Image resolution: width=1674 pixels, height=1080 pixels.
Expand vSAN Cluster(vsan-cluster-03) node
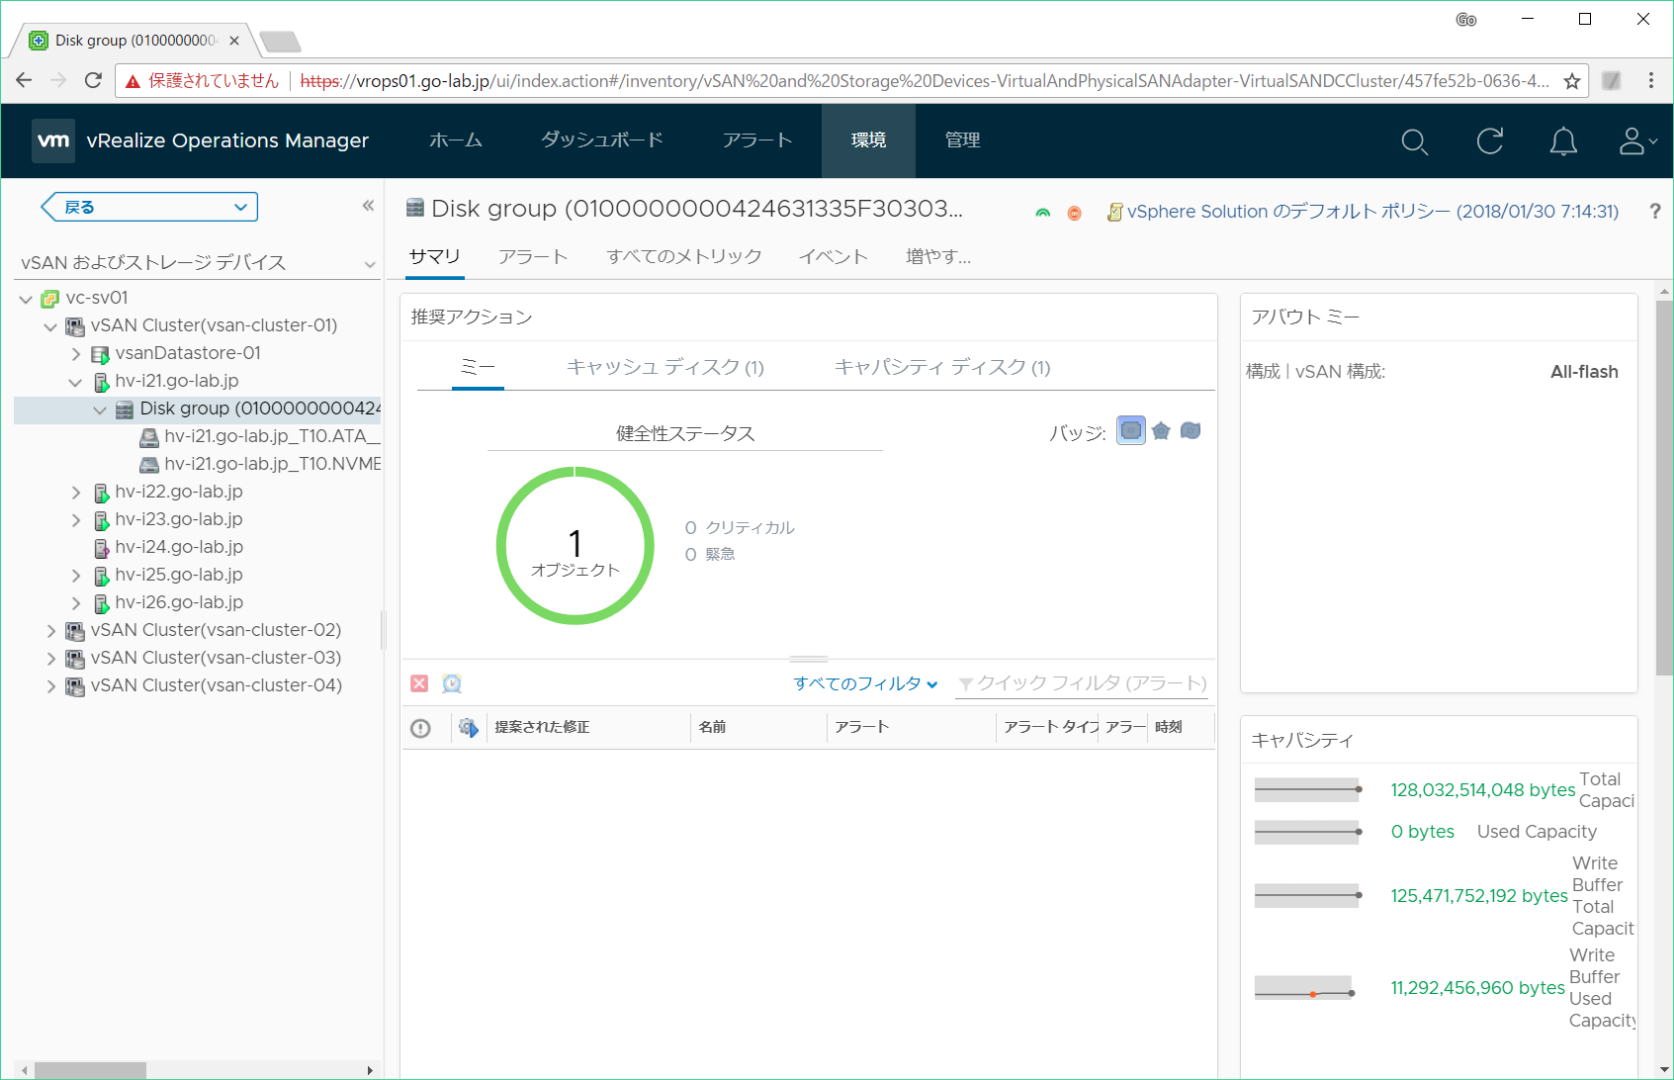[51, 658]
